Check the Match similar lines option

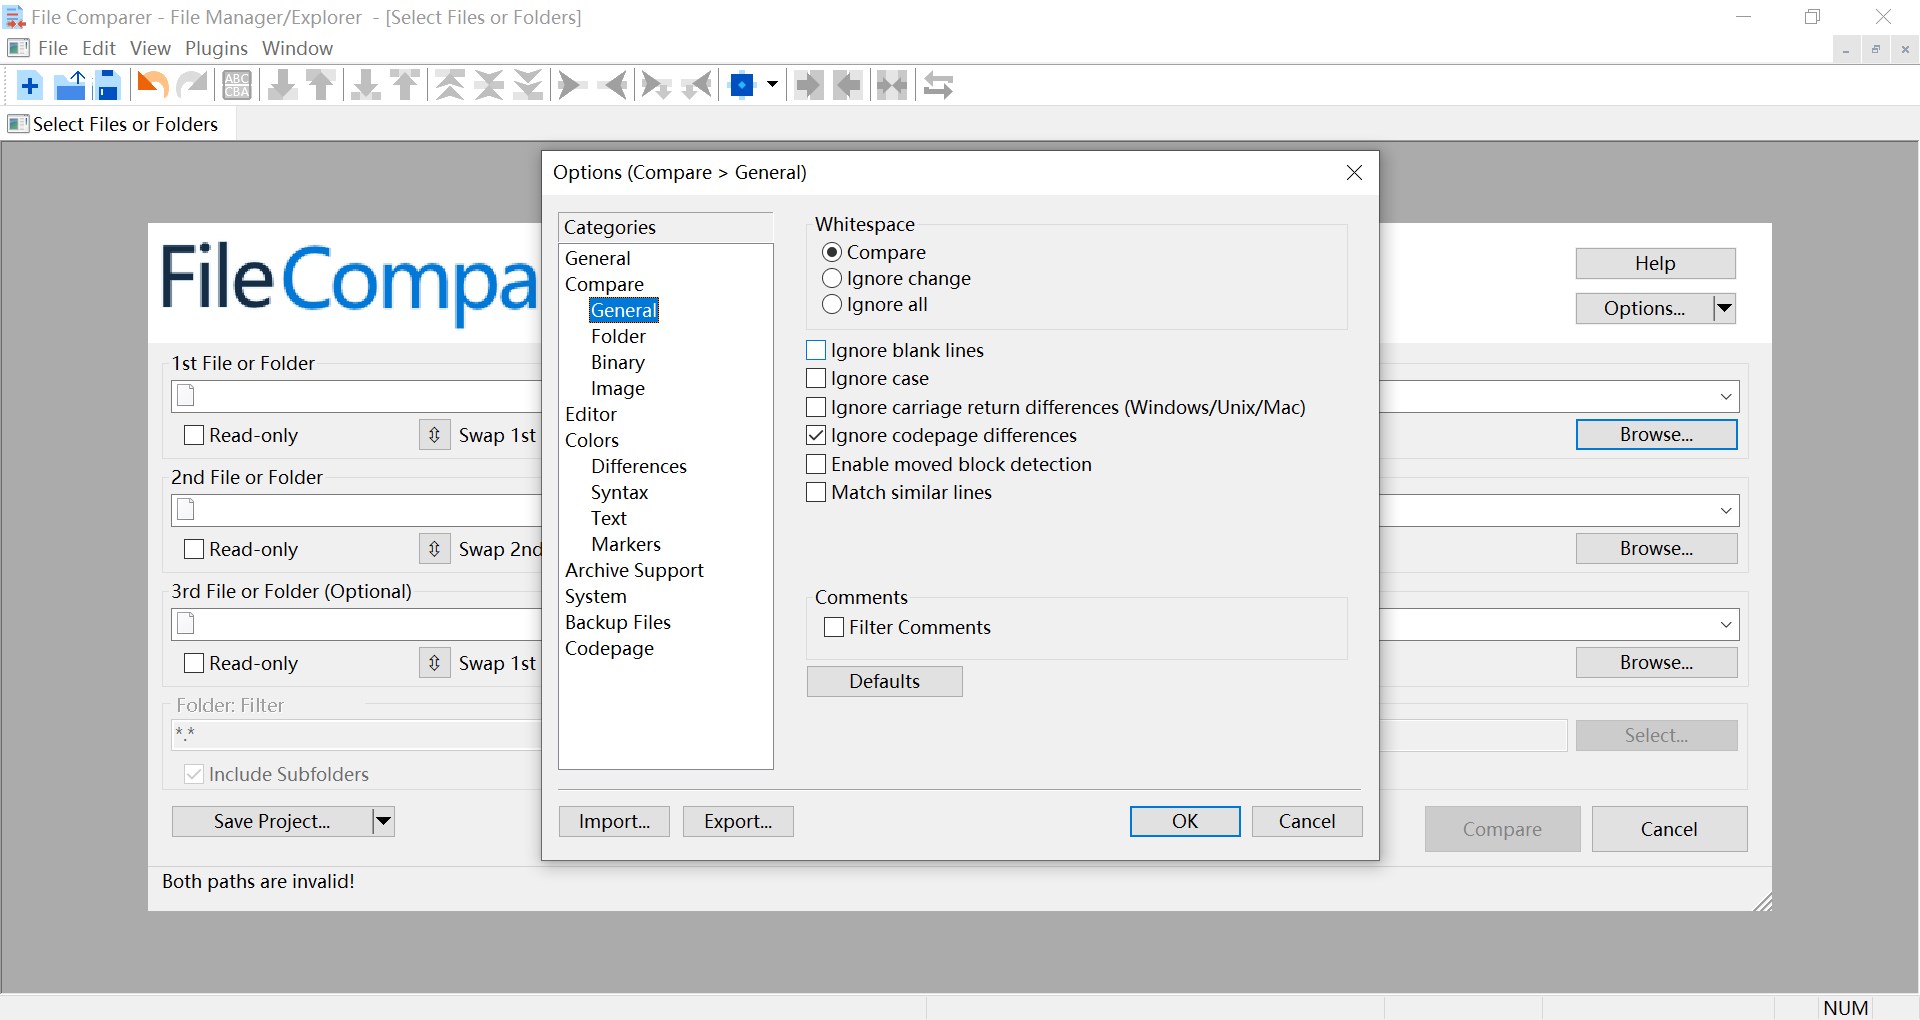click(x=816, y=492)
